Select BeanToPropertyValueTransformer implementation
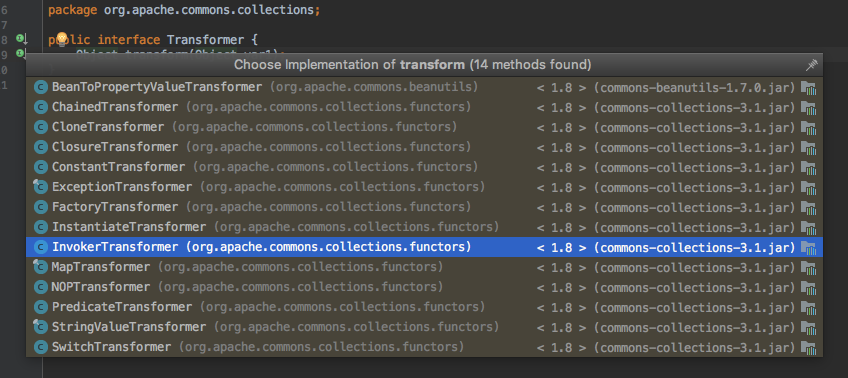Viewport: 848px width, 378px height. (425, 87)
